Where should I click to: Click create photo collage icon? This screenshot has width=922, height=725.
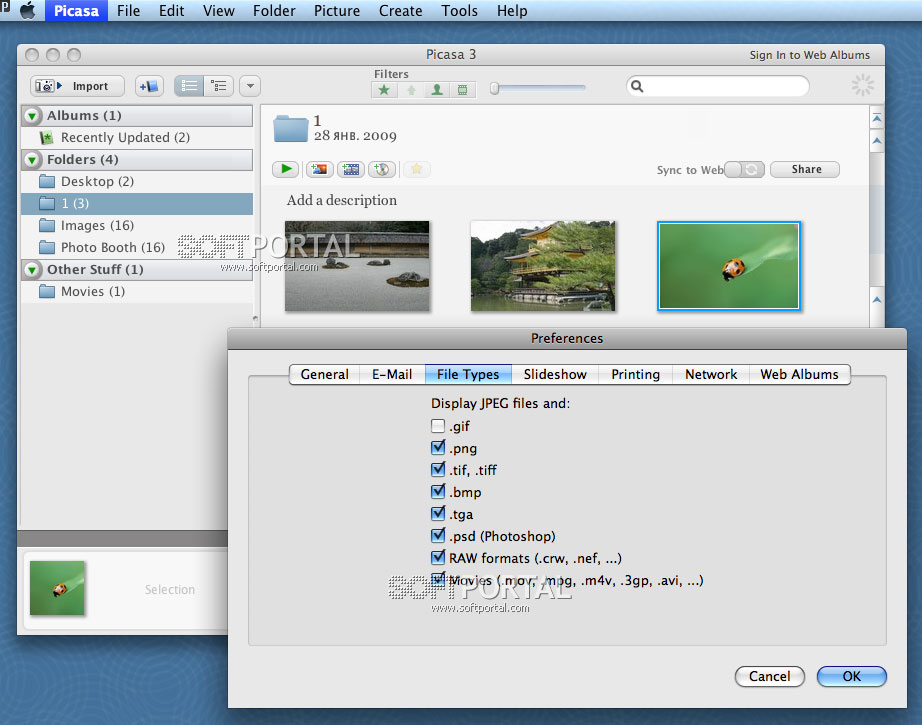pyautogui.click(x=320, y=169)
